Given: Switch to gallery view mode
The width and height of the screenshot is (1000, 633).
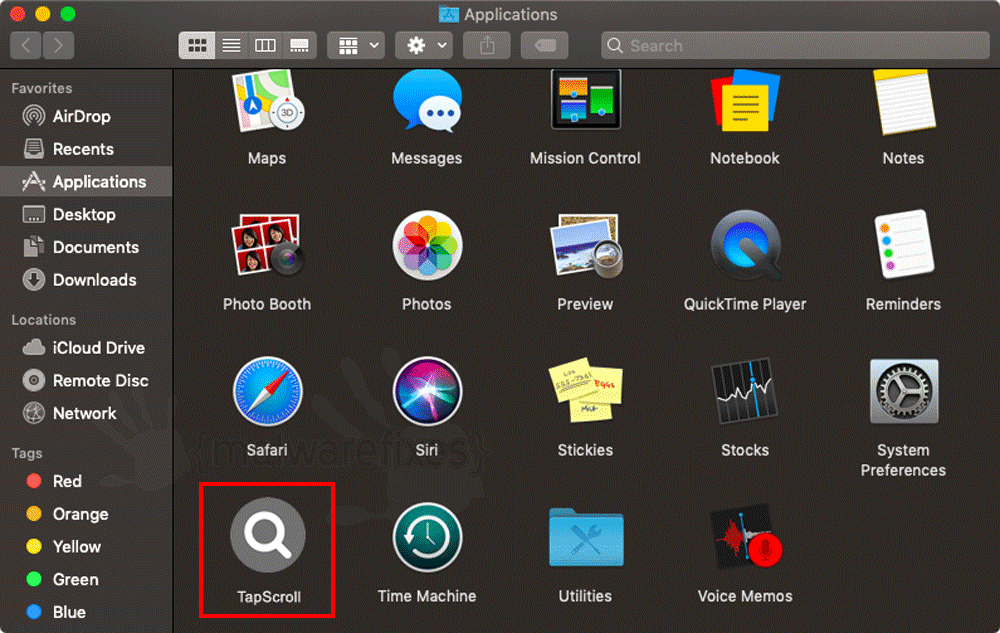Looking at the screenshot, I should [300, 45].
